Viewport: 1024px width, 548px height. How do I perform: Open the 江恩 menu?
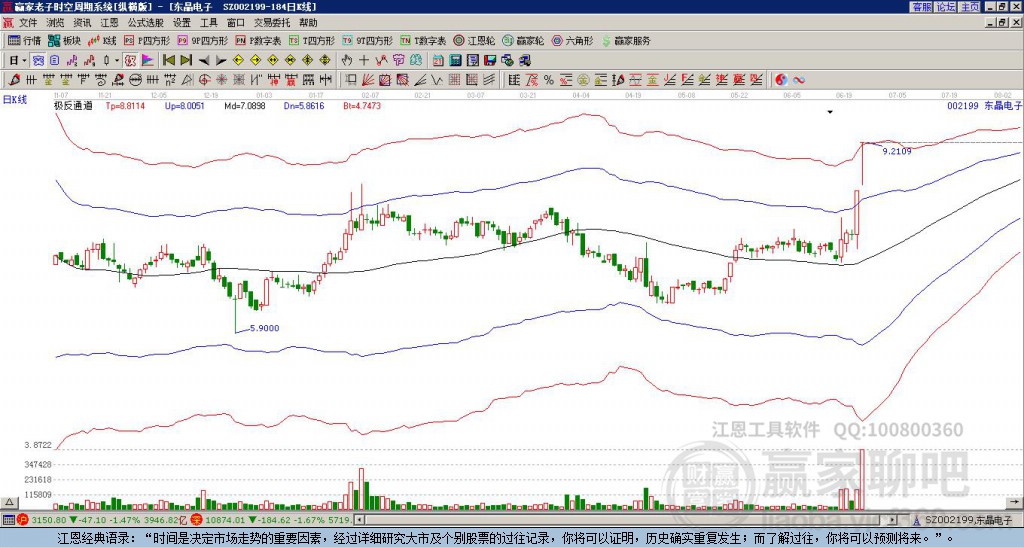tap(109, 23)
